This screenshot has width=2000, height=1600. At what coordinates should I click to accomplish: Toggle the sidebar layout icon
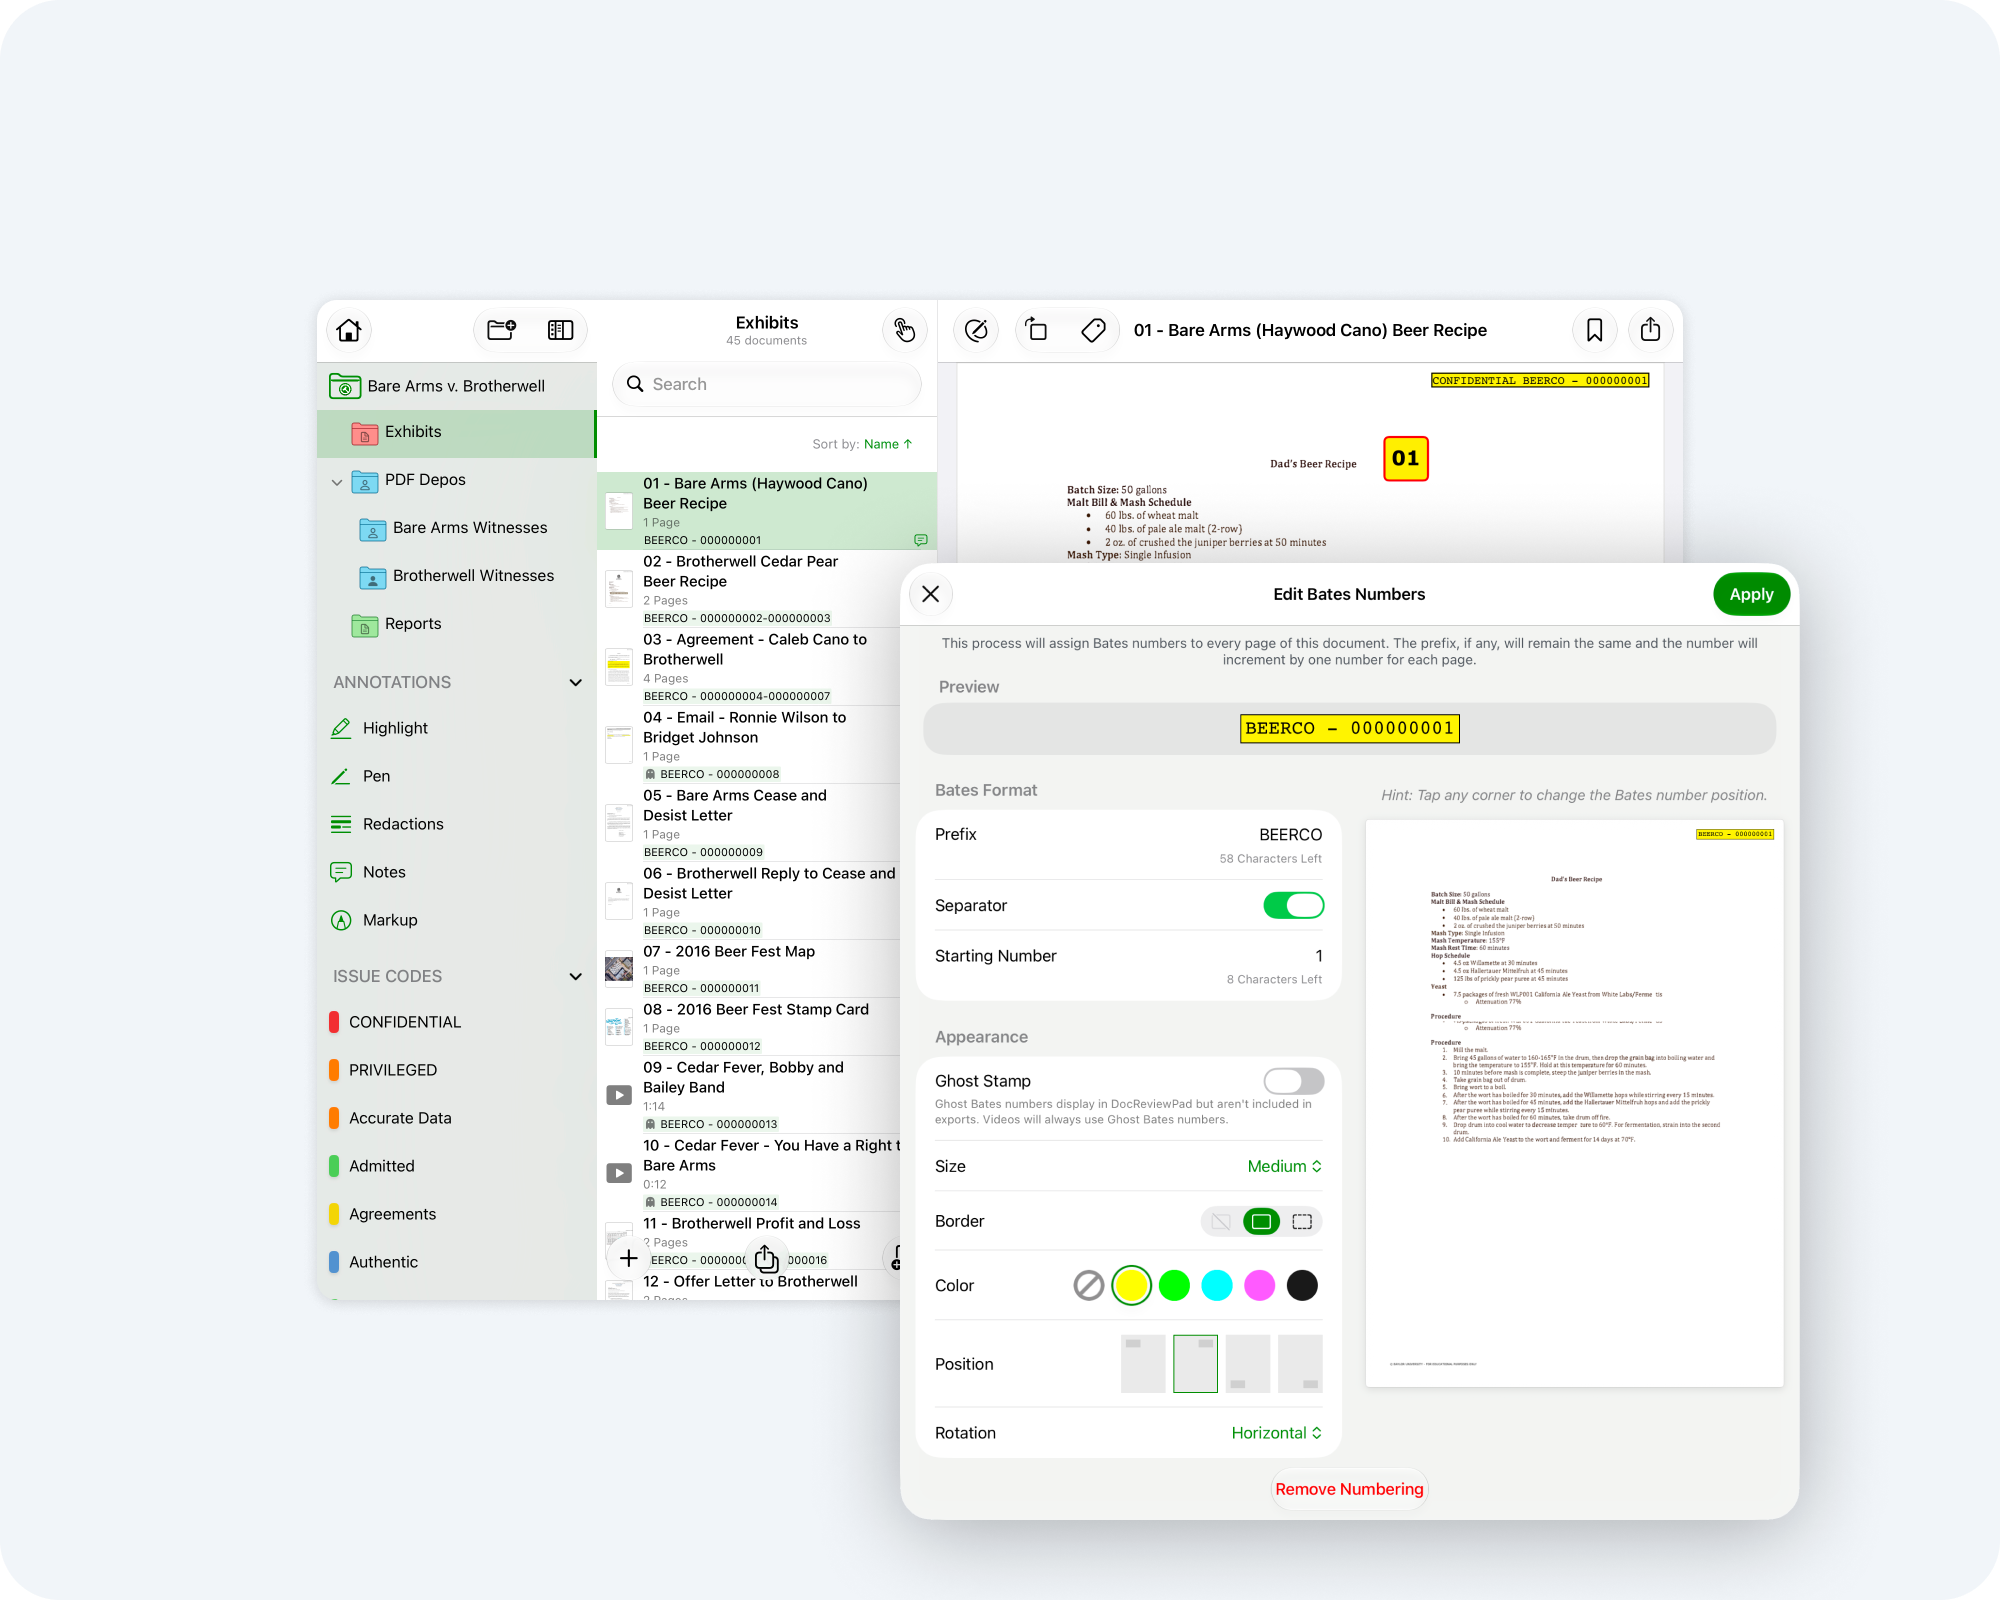[x=560, y=330]
